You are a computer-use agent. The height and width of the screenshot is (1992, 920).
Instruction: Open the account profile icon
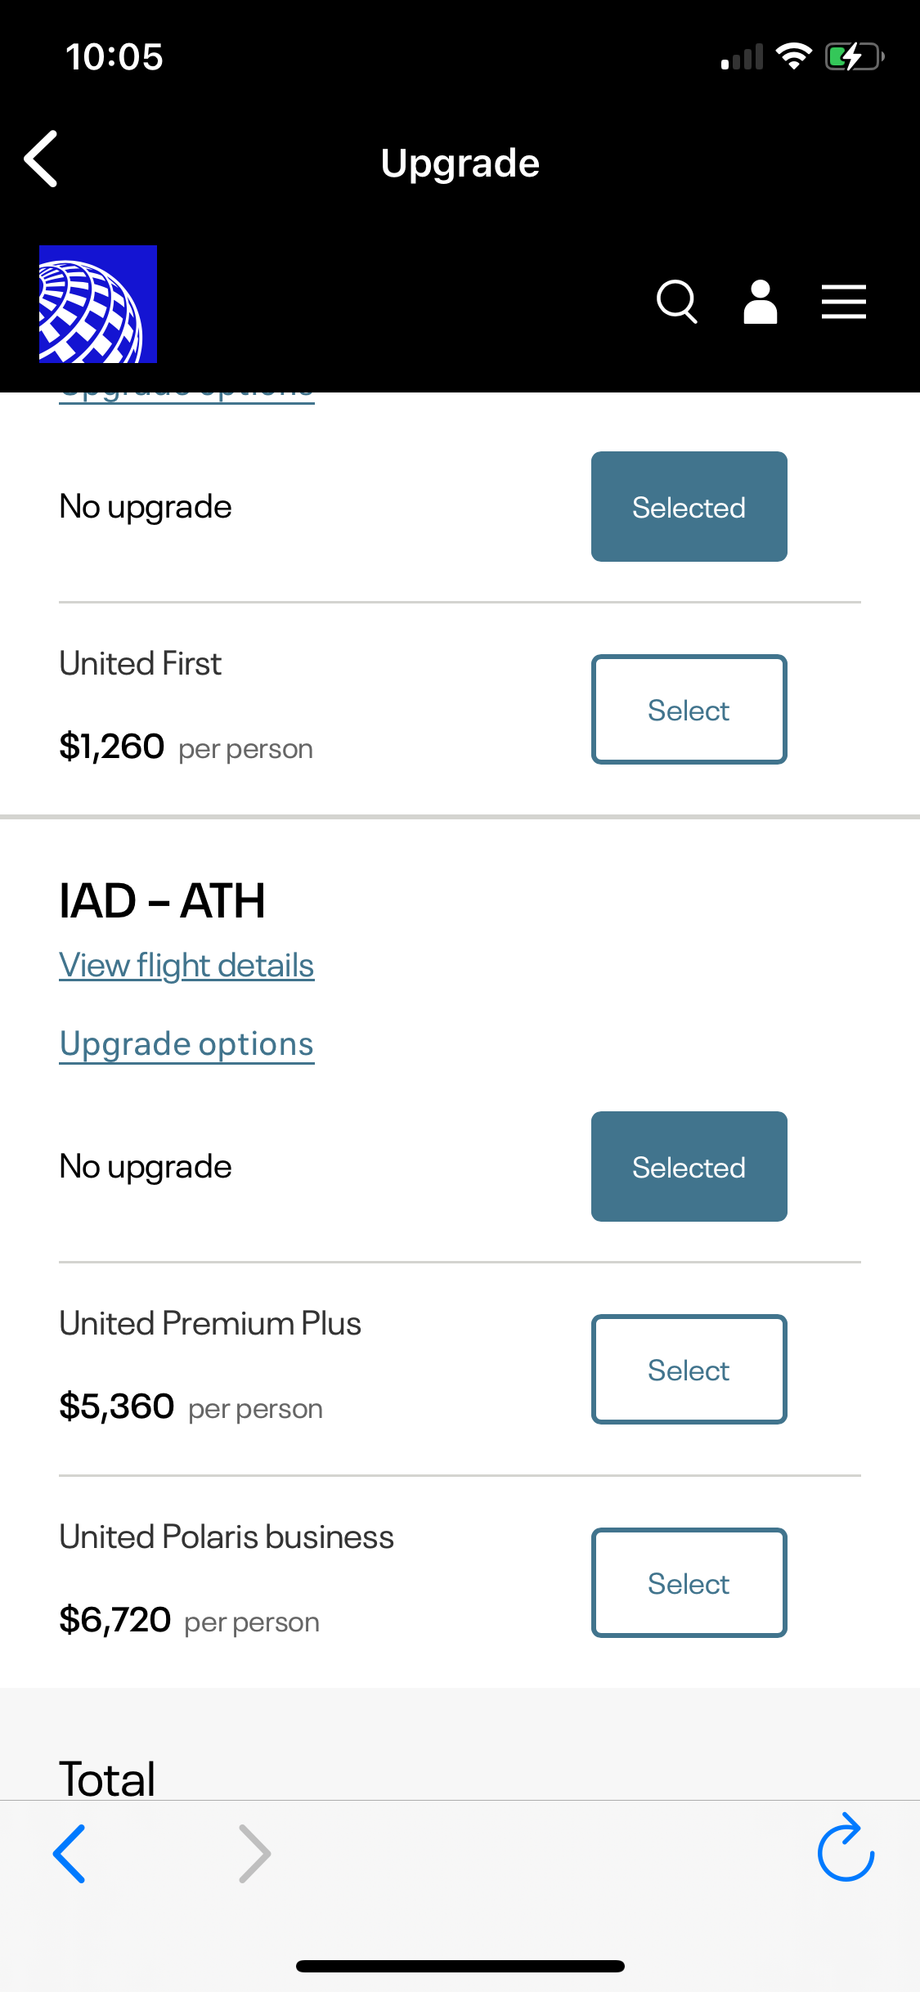760,301
